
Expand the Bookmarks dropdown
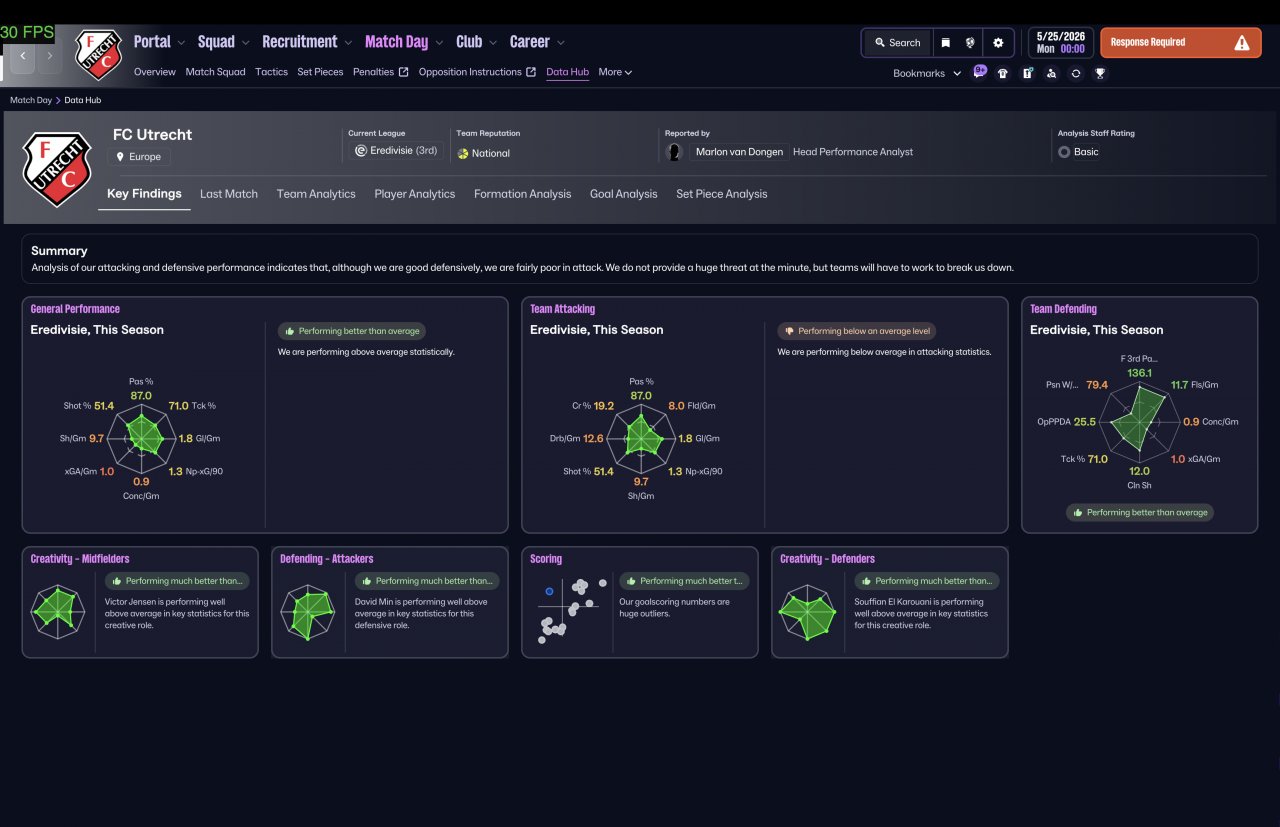click(927, 73)
